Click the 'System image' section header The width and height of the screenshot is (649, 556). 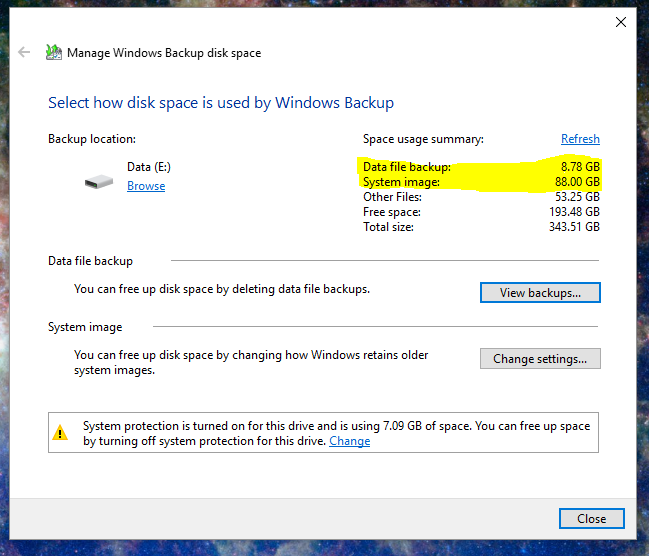tap(85, 327)
